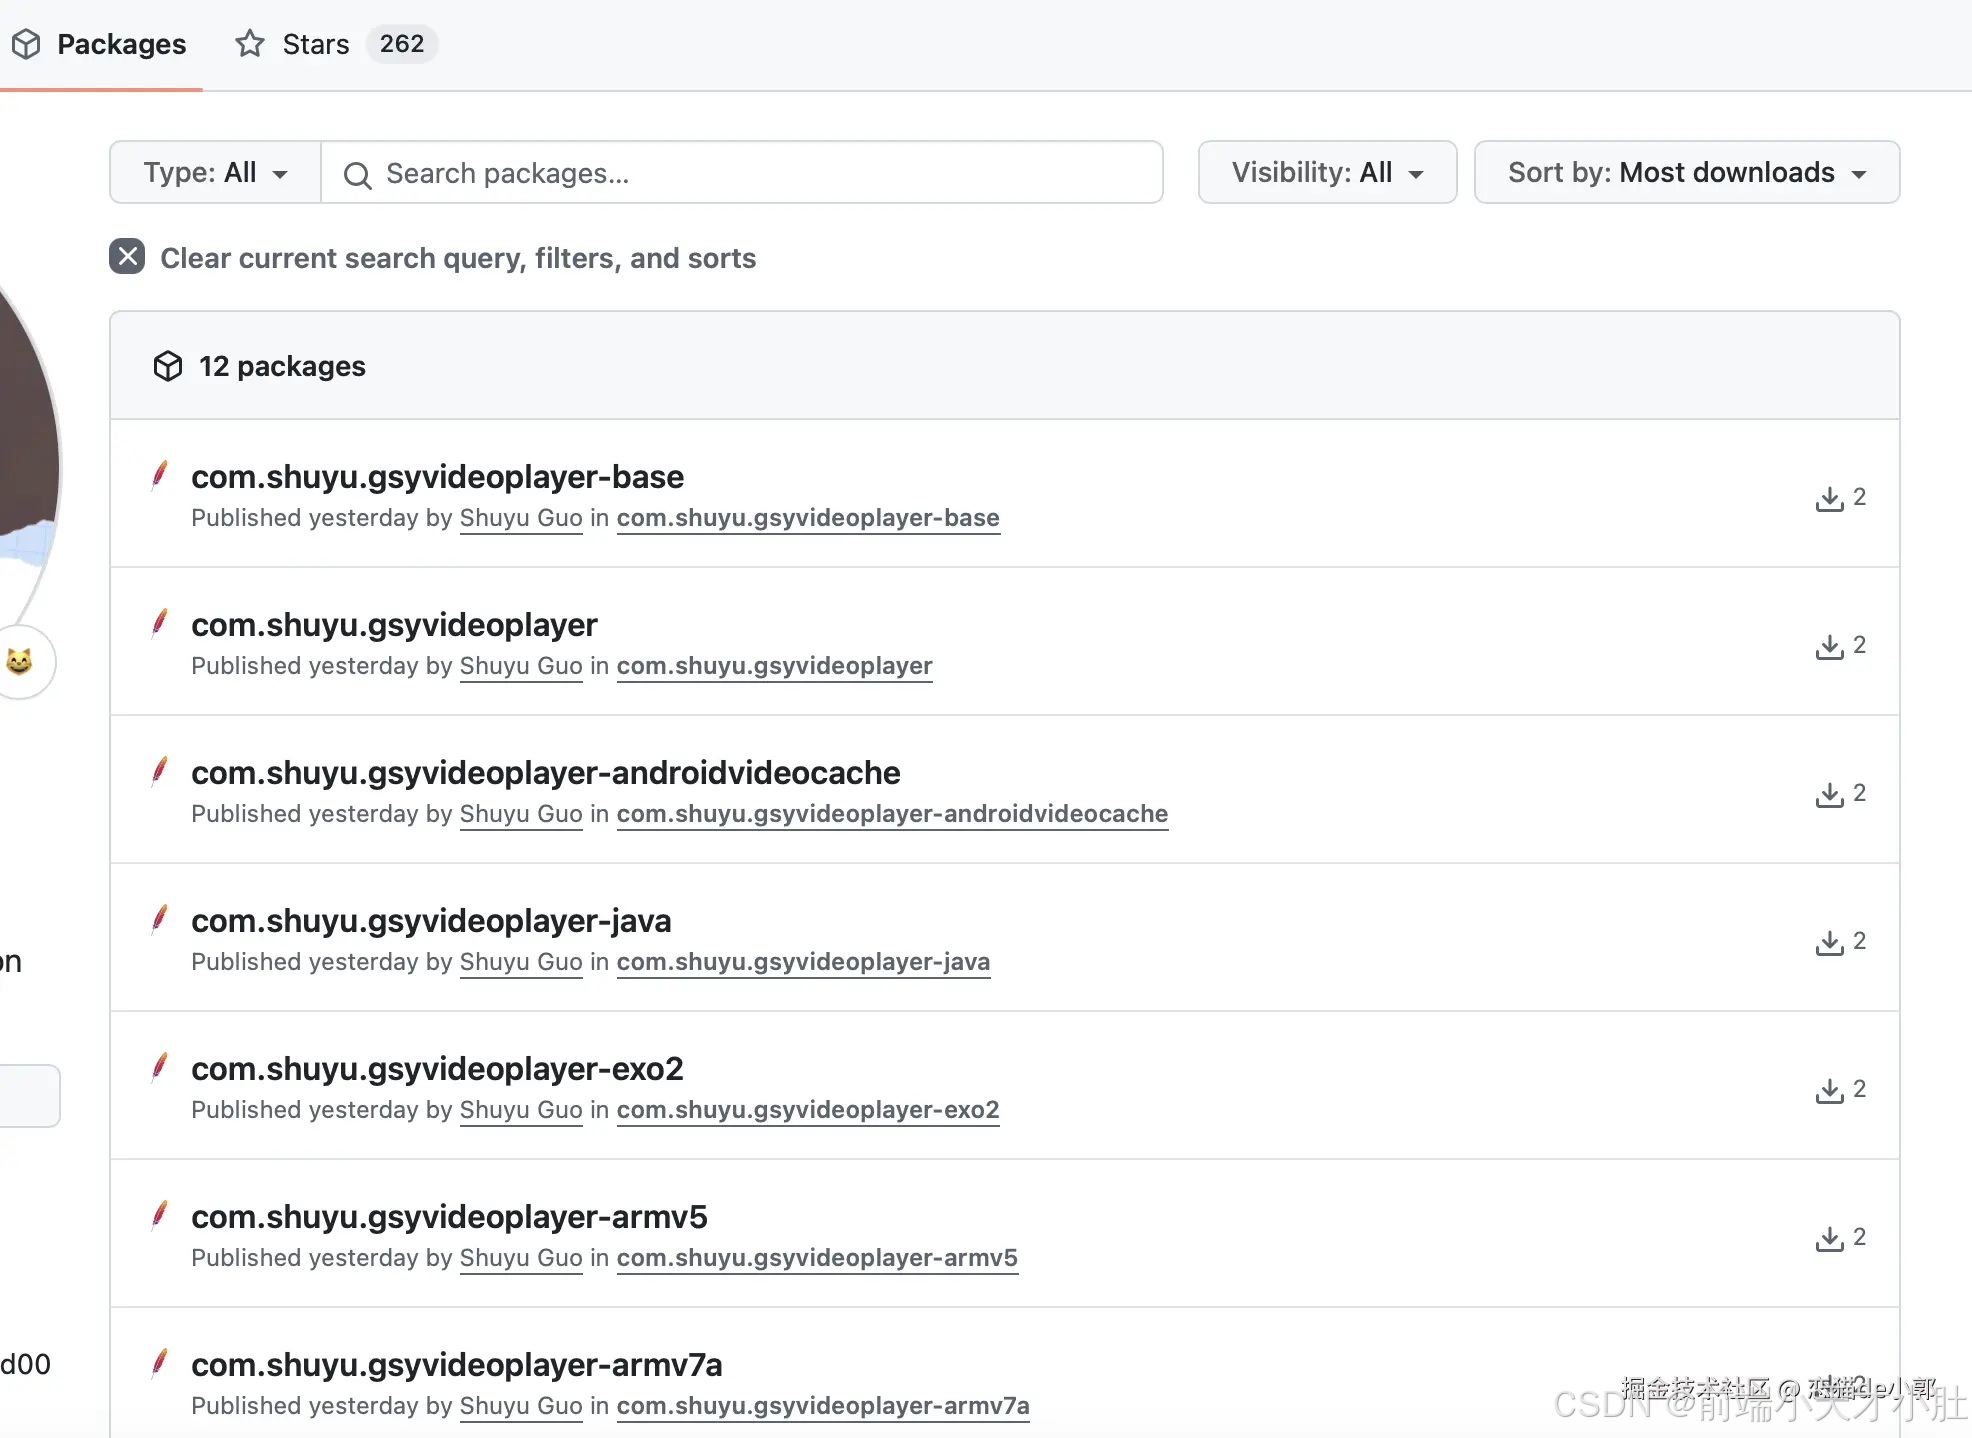Click the 262 stars count badge
The height and width of the screenshot is (1438, 1972).
click(x=402, y=43)
